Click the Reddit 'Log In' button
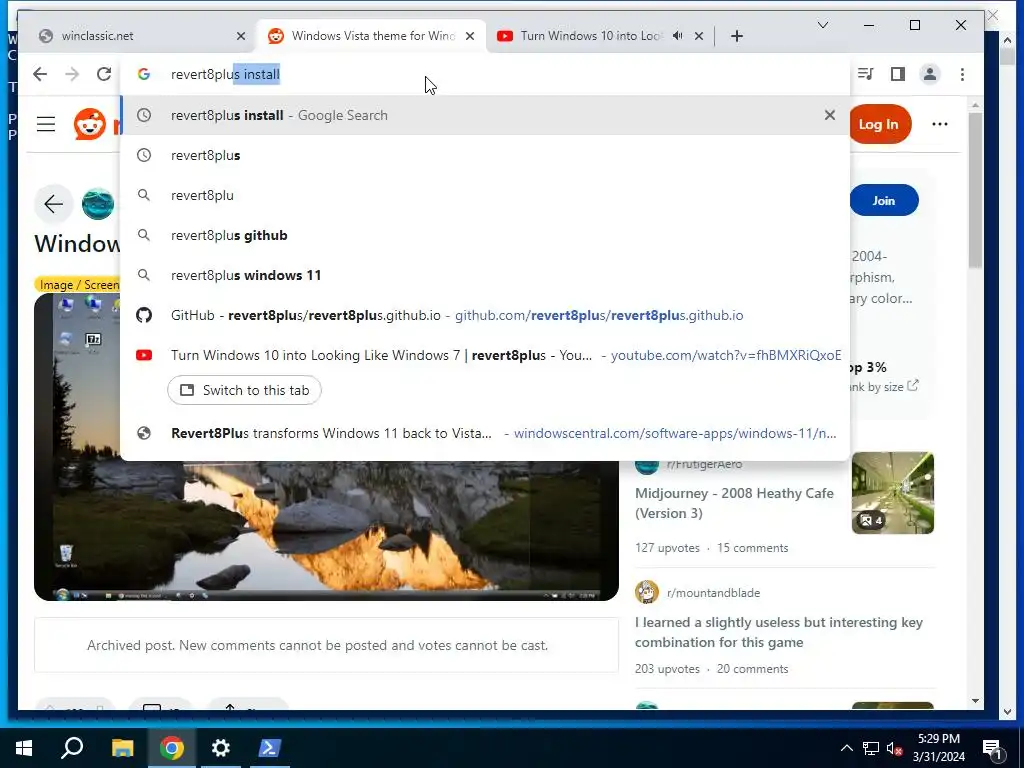Screen dimensions: 1024x768 pyautogui.click(x=878, y=124)
